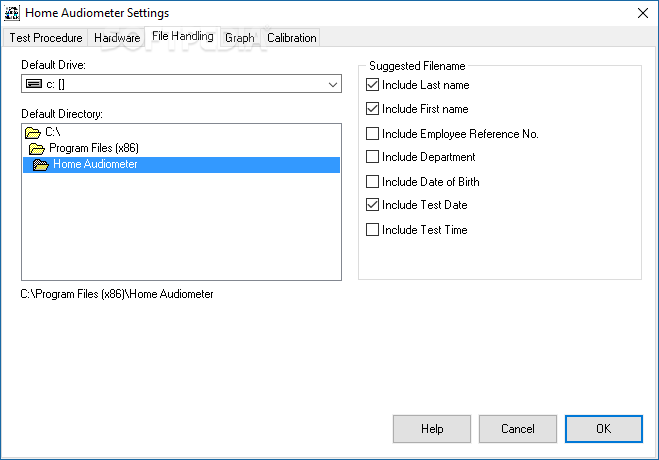This screenshot has width=659, height=460.
Task: Enable Include Employee Reference No.
Action: (372, 134)
